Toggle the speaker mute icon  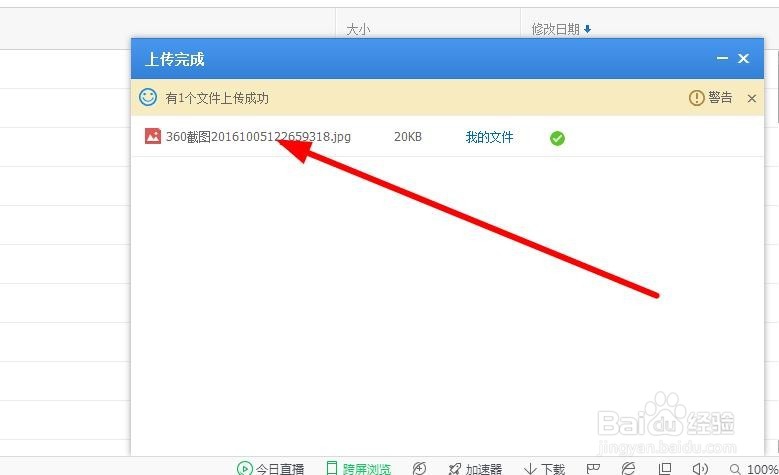[x=700, y=469]
